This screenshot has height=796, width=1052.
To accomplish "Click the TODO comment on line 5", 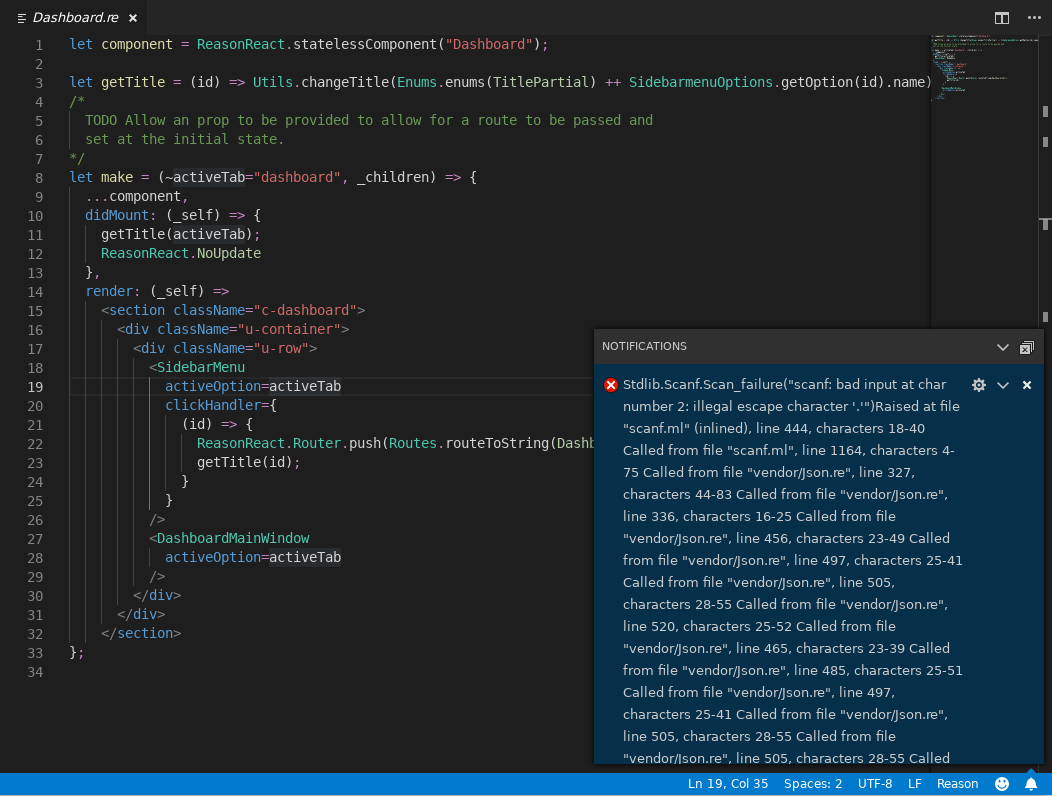I will tap(368, 120).
